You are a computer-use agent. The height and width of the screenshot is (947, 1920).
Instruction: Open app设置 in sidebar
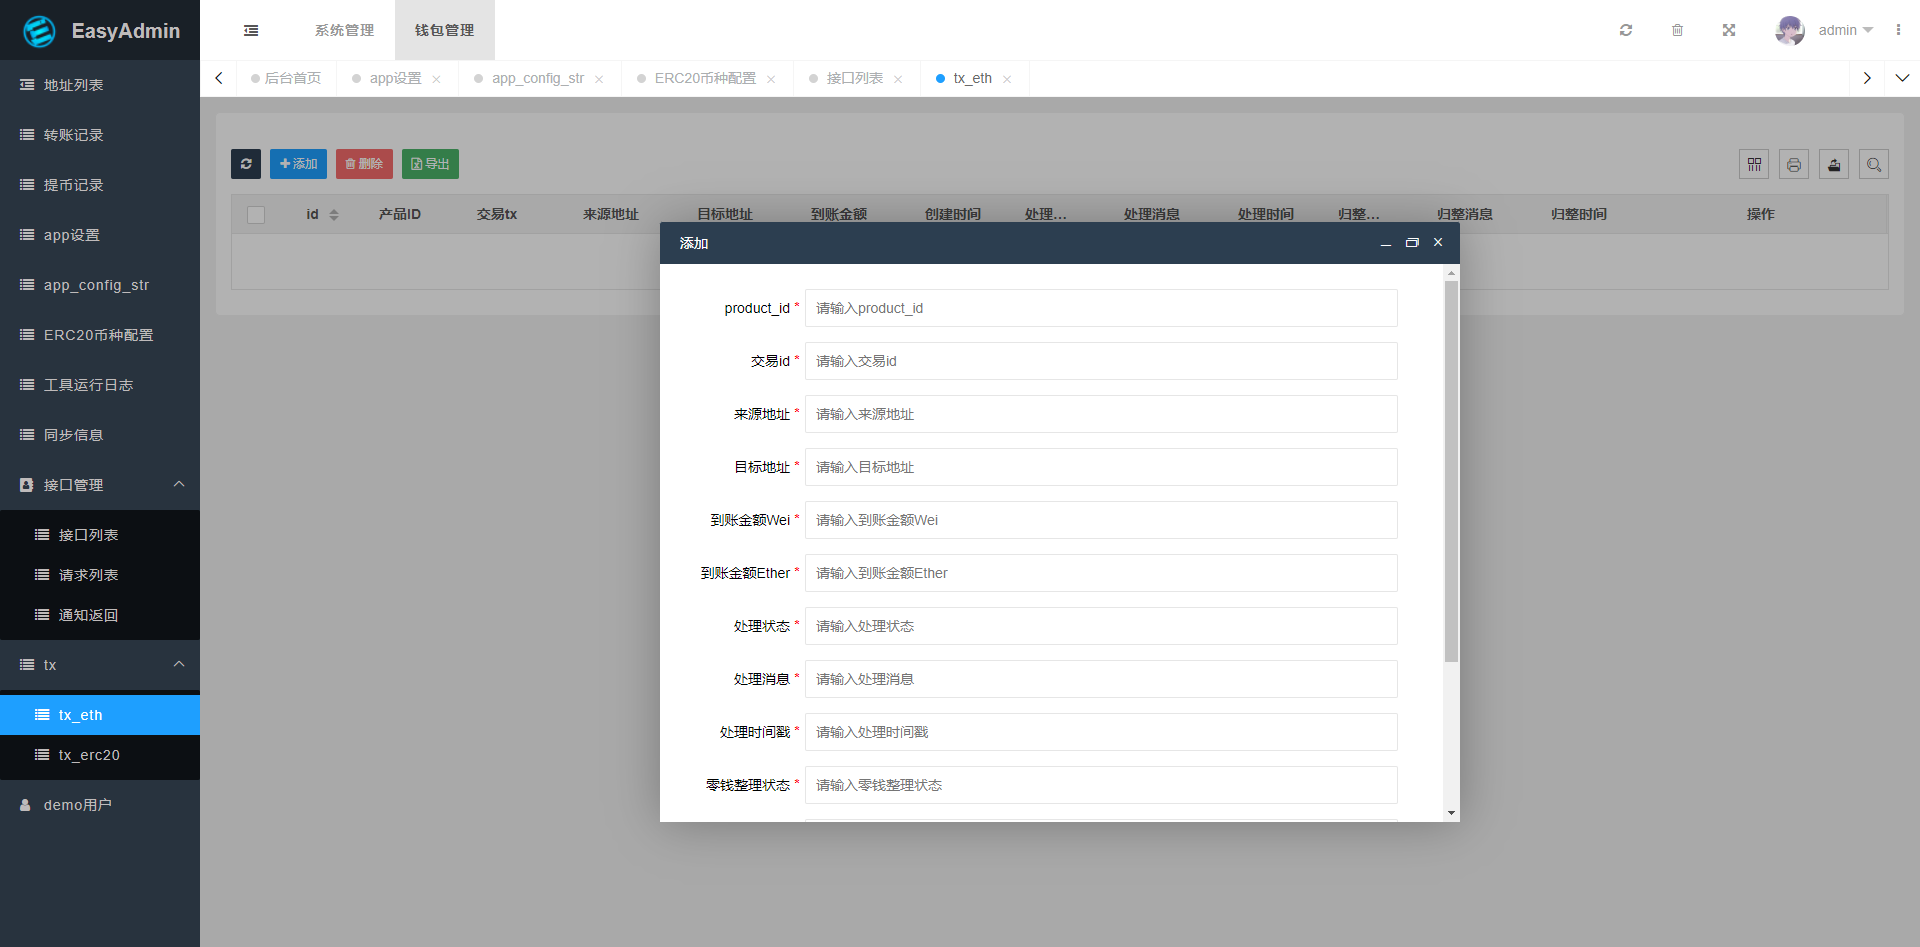tap(100, 235)
